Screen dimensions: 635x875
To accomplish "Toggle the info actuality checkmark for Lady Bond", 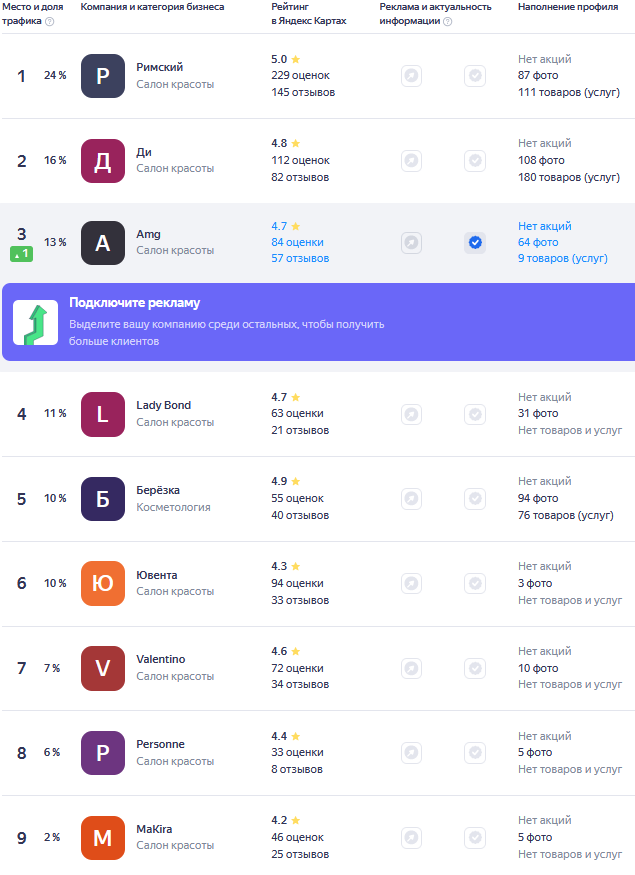I will [x=475, y=414].
